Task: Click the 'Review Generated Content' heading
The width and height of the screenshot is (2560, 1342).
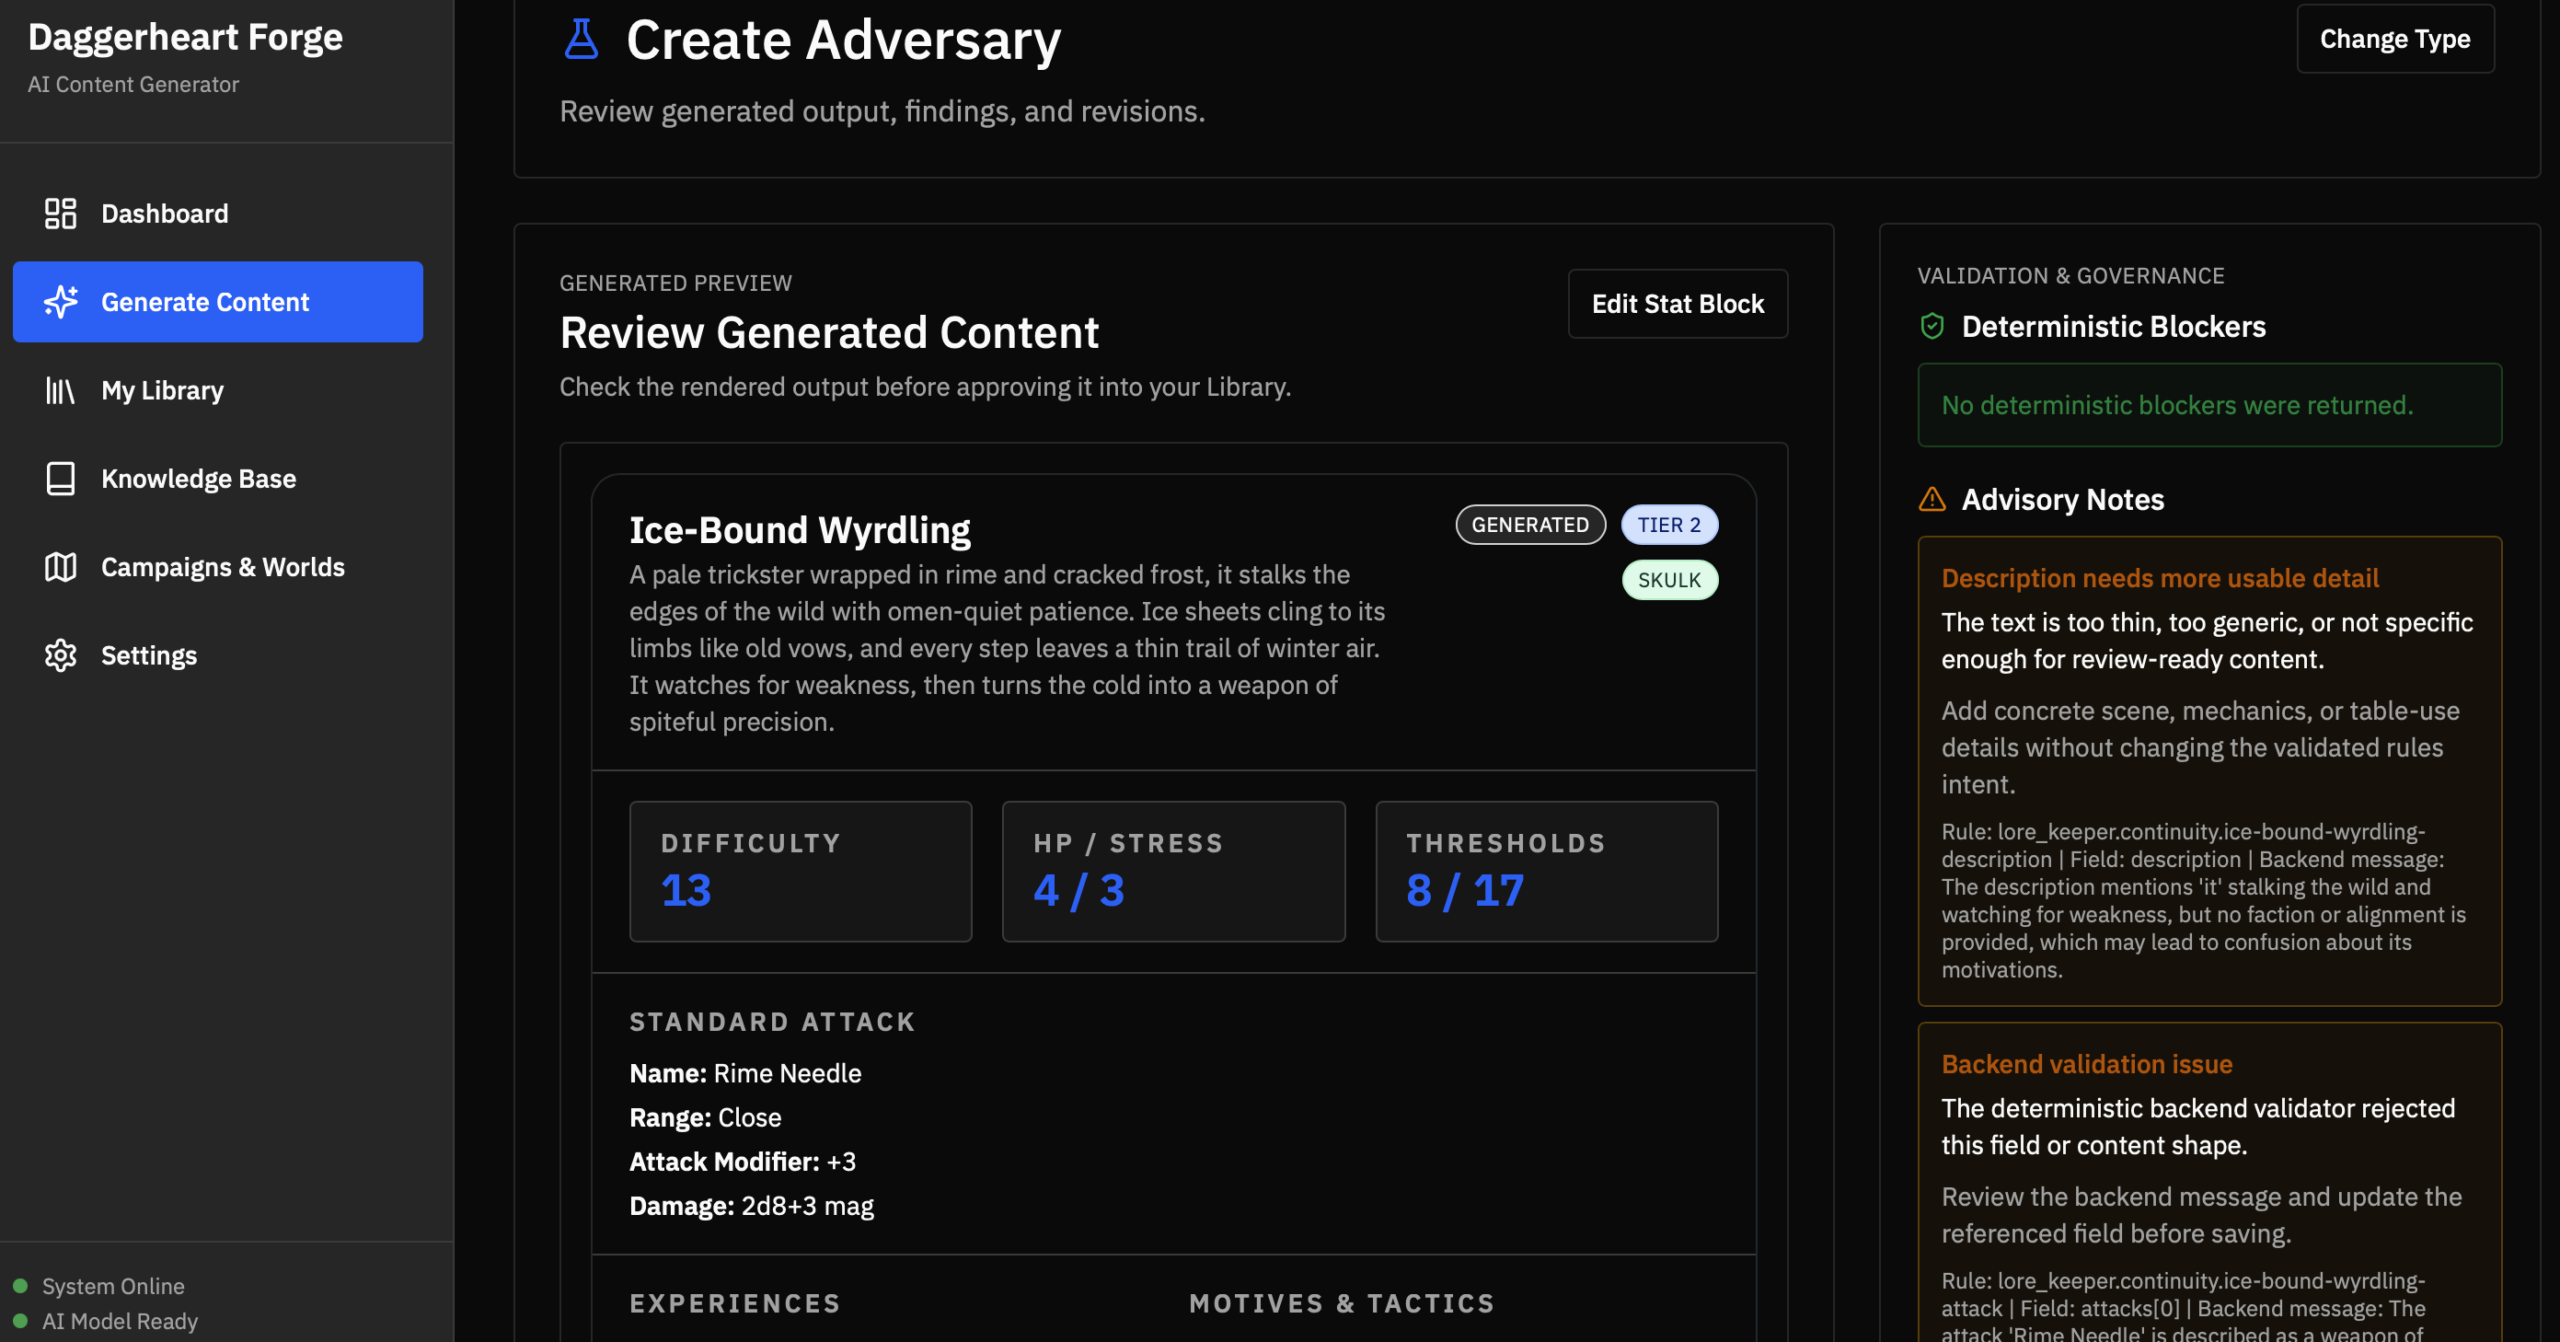Action: point(829,333)
